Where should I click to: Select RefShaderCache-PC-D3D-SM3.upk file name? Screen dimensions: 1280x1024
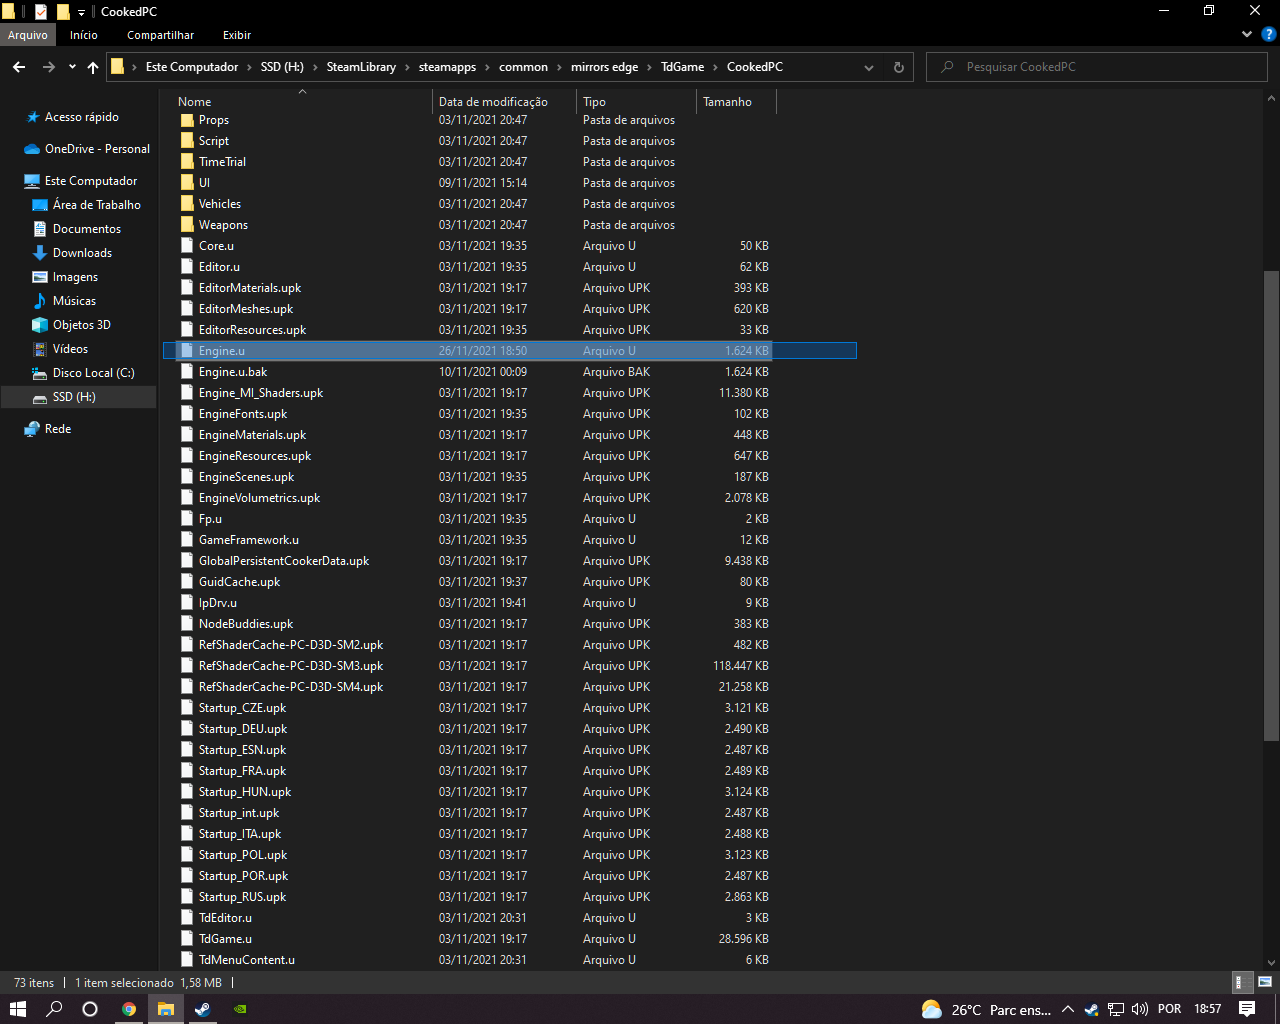pos(291,666)
